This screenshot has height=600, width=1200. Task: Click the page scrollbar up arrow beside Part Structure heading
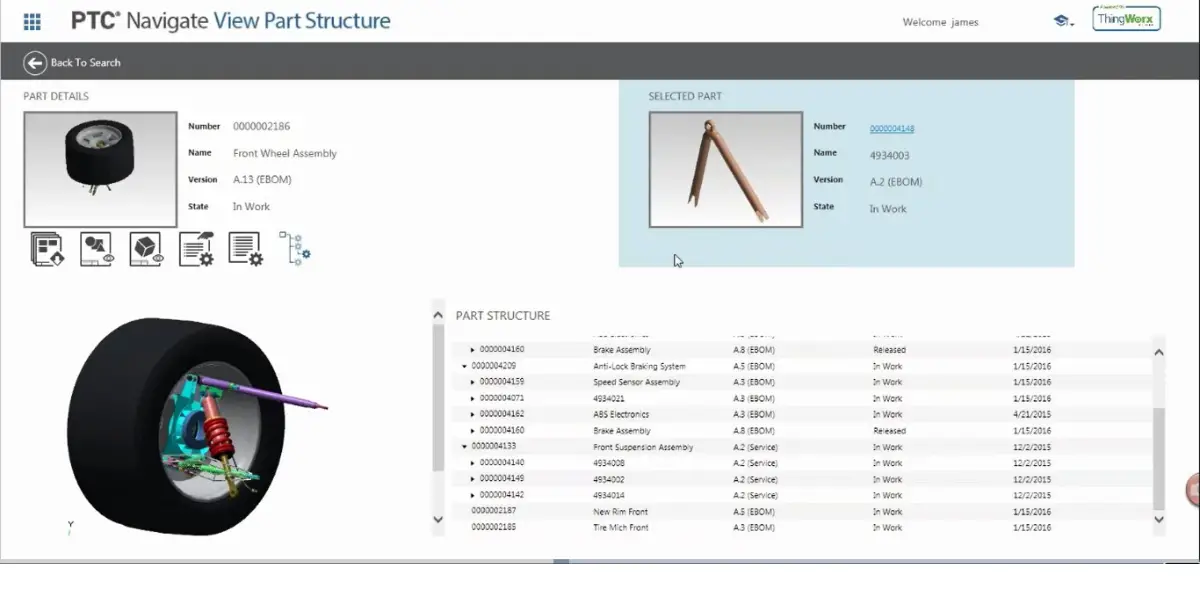tap(438, 315)
